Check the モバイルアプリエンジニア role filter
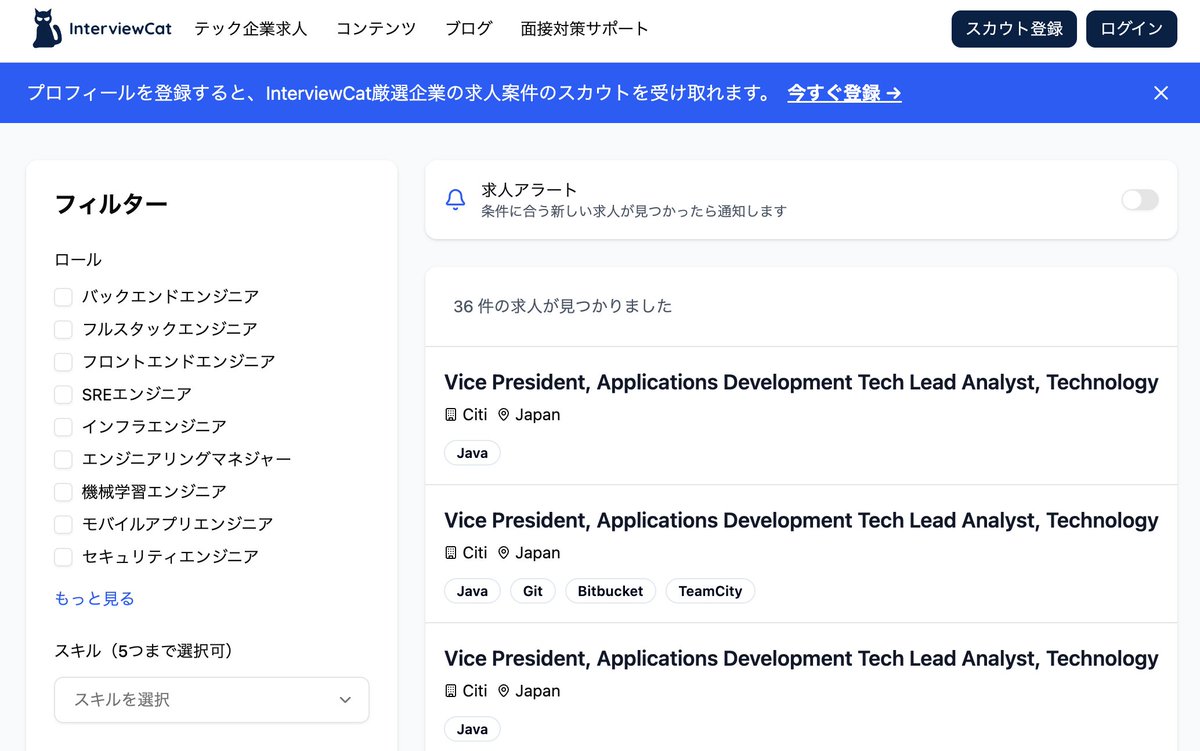This screenshot has height=751, width=1200. coord(63,524)
